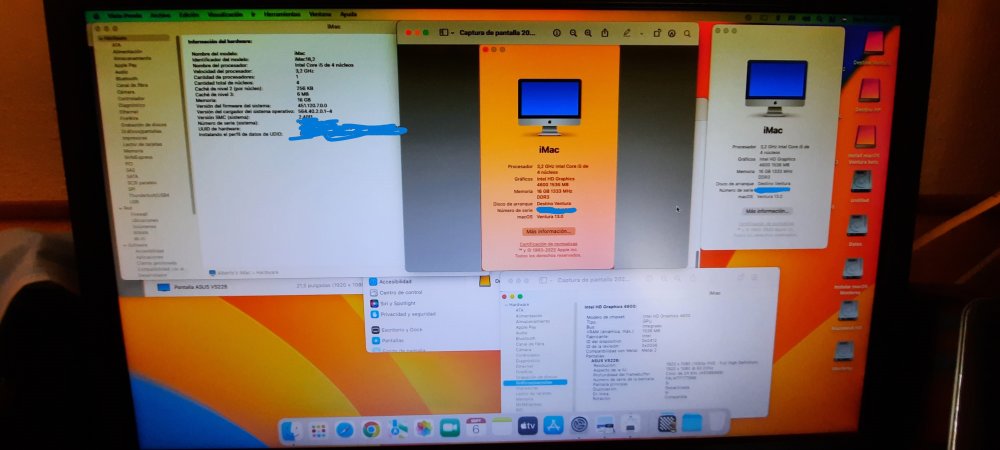
Task: Select Bluetooth in the System Information sidebar
Action: click(x=127, y=78)
